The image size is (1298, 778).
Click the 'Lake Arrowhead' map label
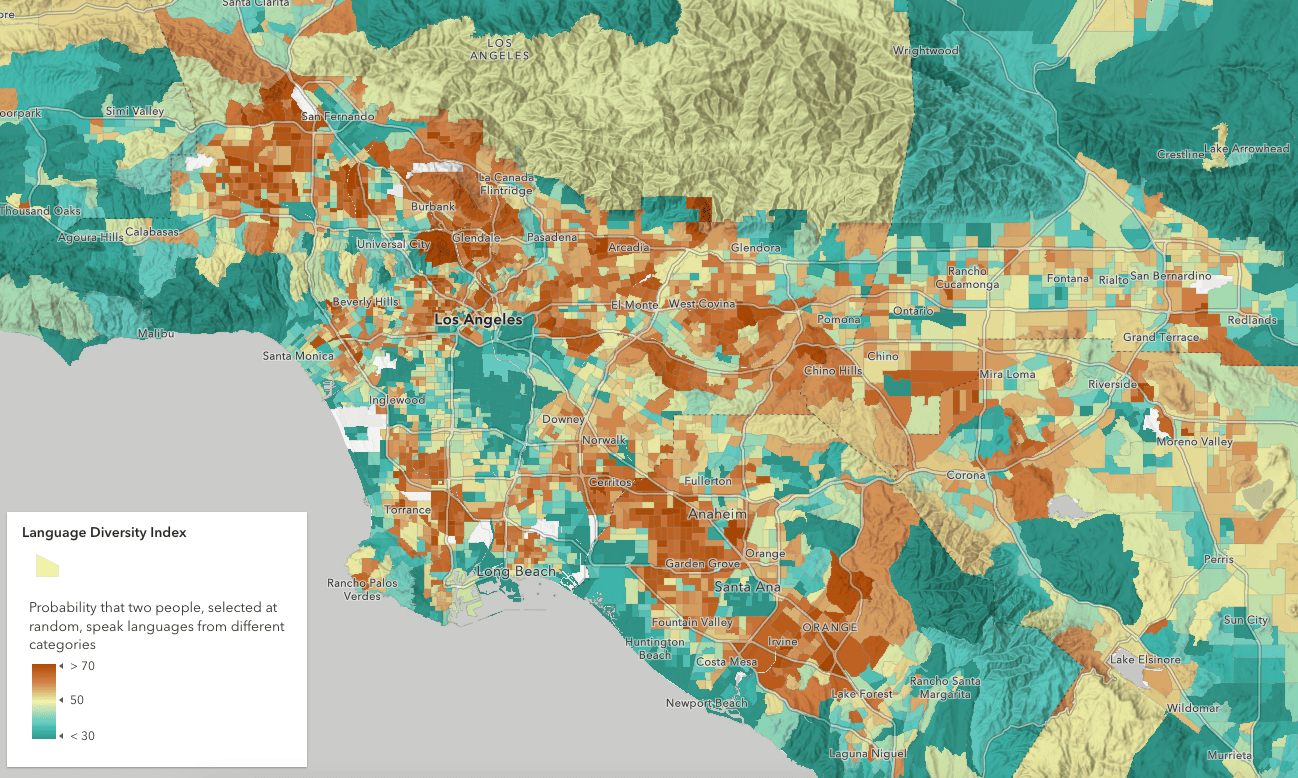(x=1247, y=149)
